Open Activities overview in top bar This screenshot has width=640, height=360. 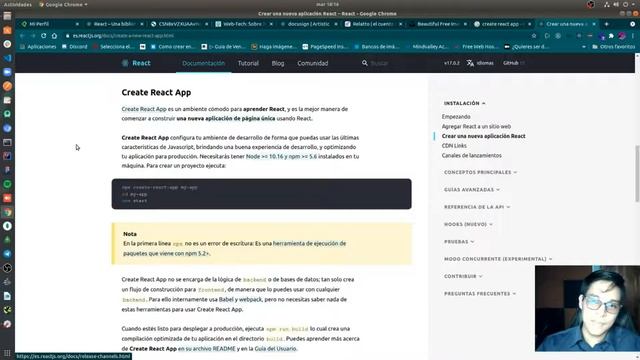pyautogui.click(x=18, y=4)
